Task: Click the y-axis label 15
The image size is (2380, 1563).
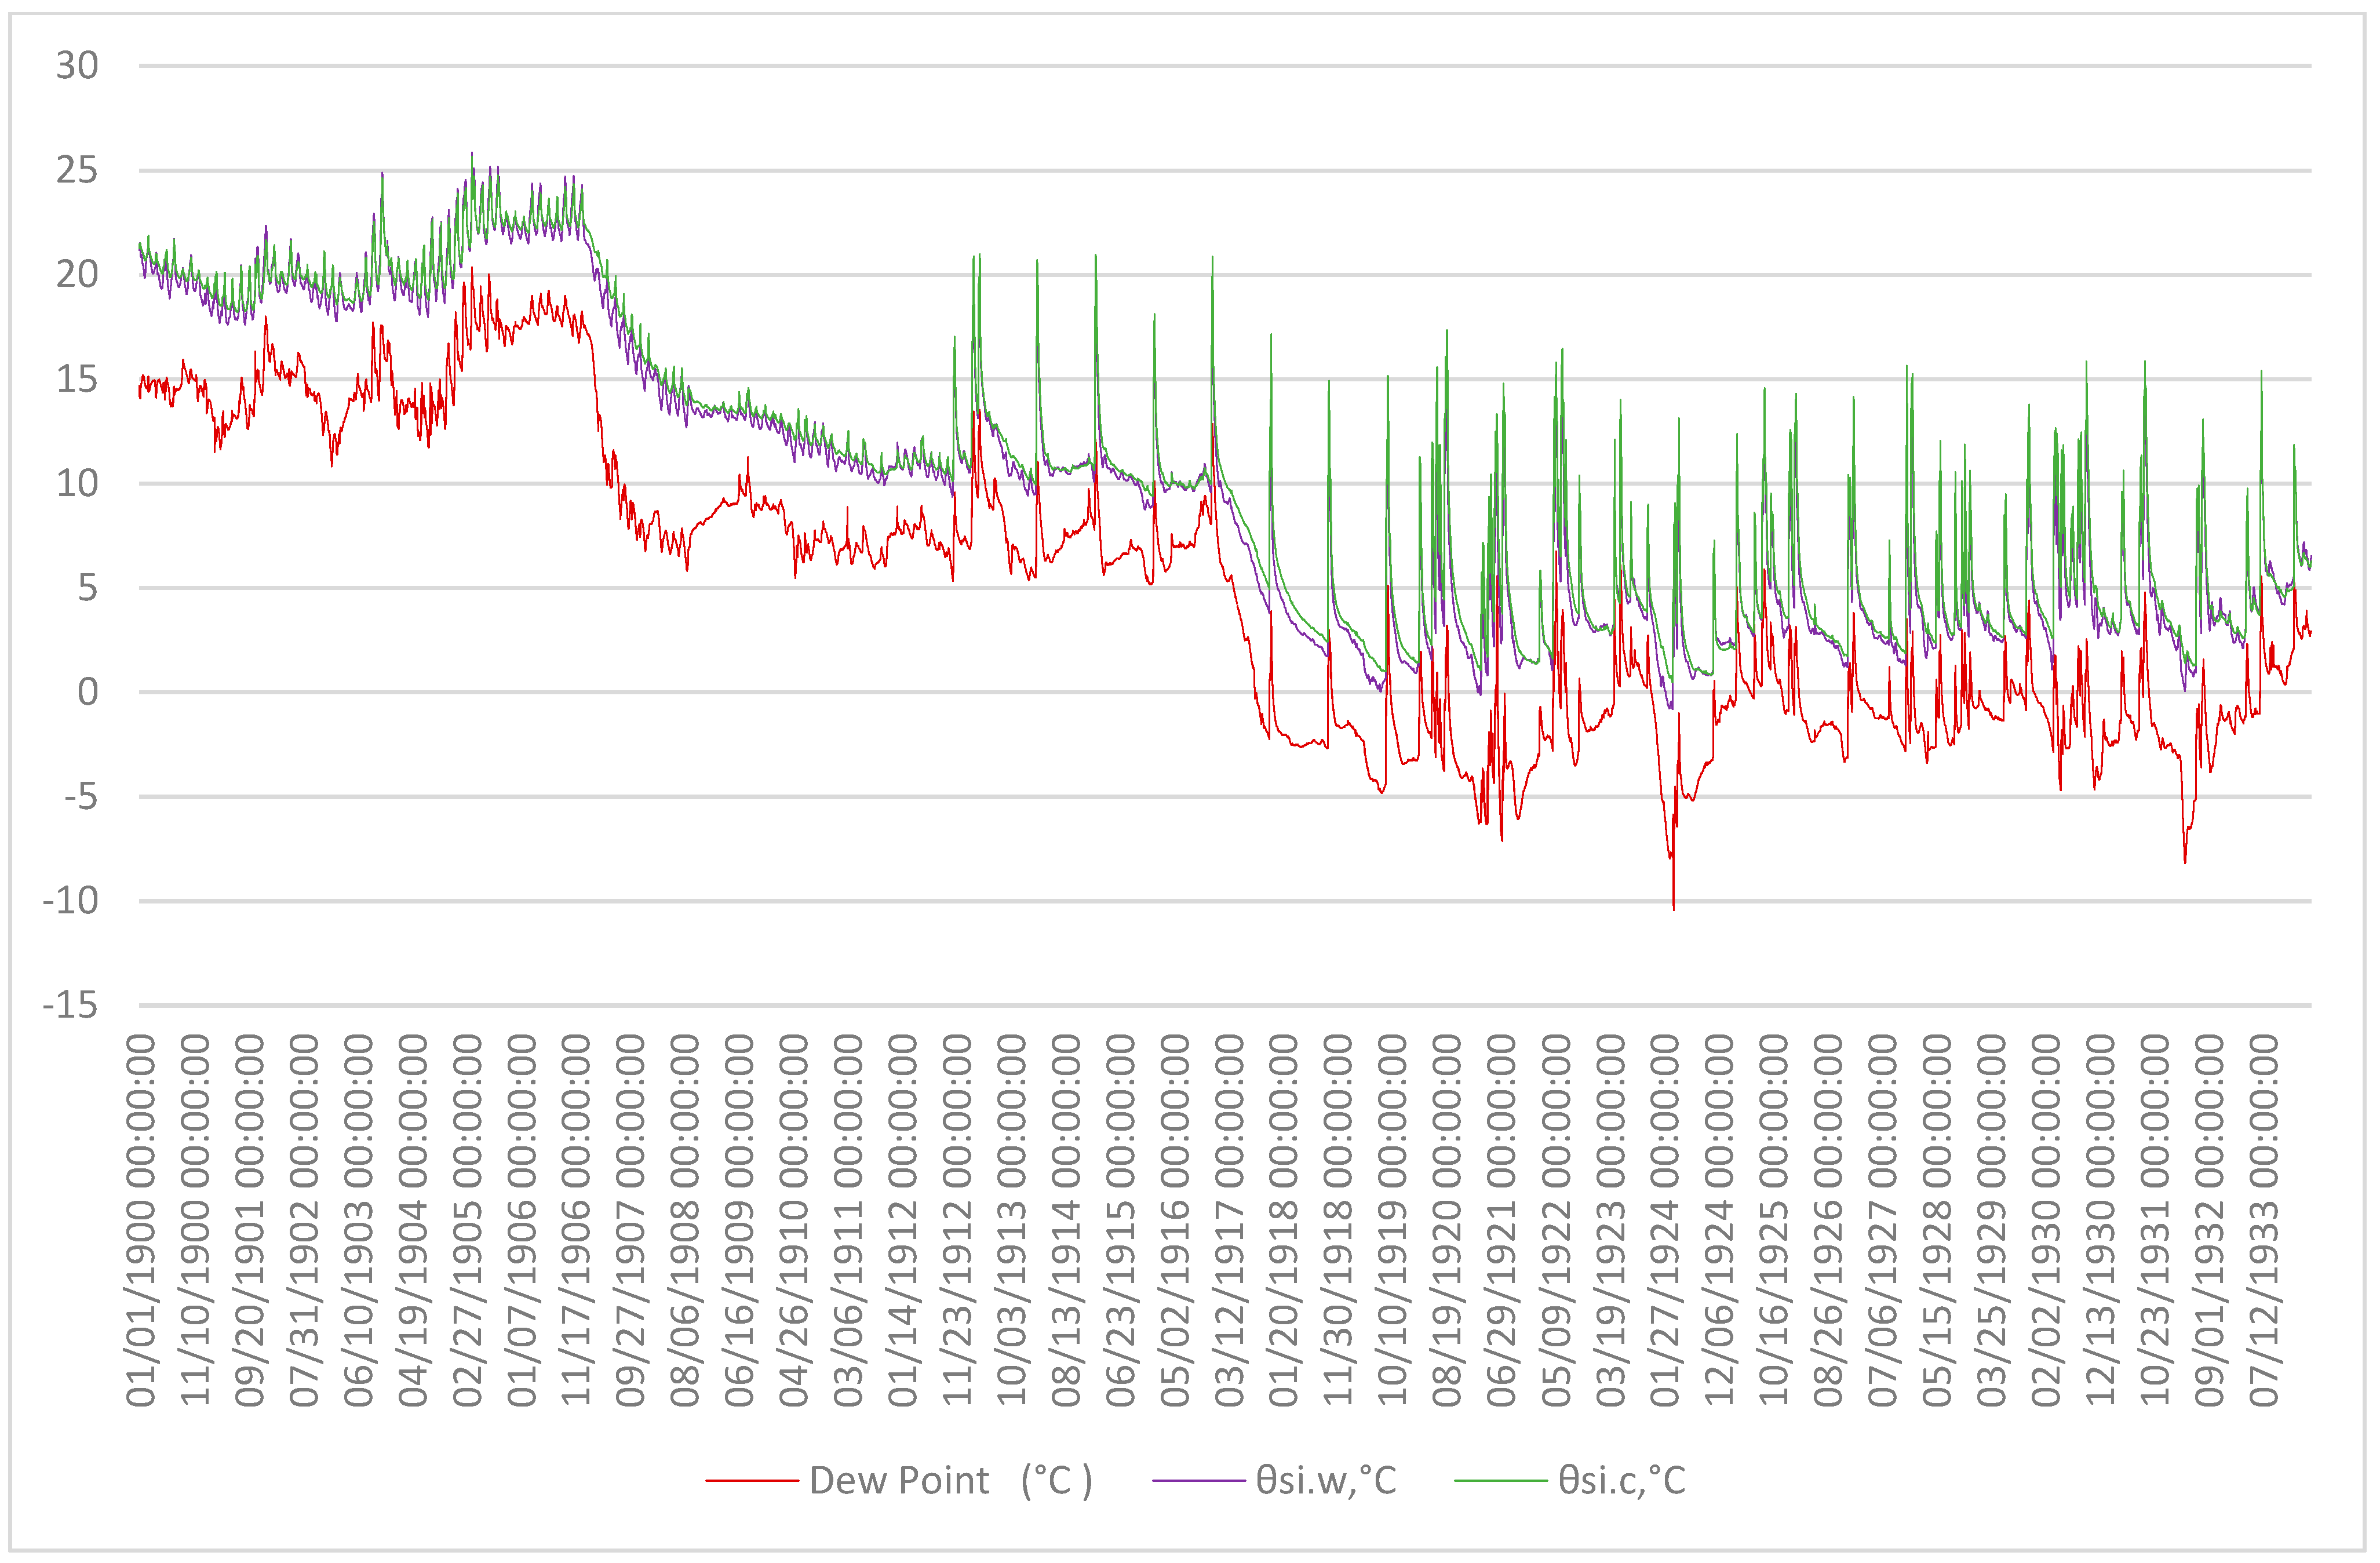Action: coord(77,379)
